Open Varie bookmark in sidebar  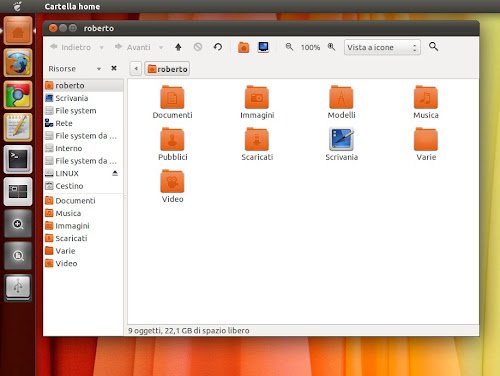click(83, 251)
